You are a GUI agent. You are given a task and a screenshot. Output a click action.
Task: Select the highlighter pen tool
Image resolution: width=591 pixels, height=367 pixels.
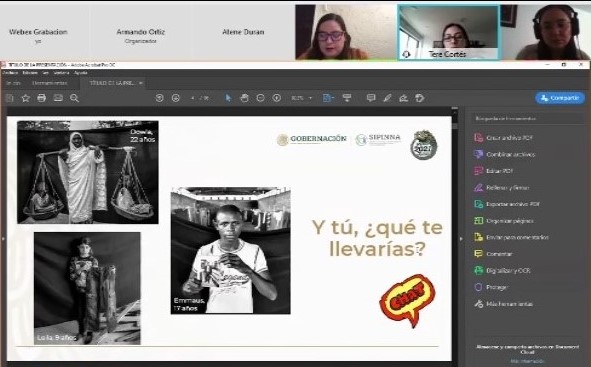387,98
